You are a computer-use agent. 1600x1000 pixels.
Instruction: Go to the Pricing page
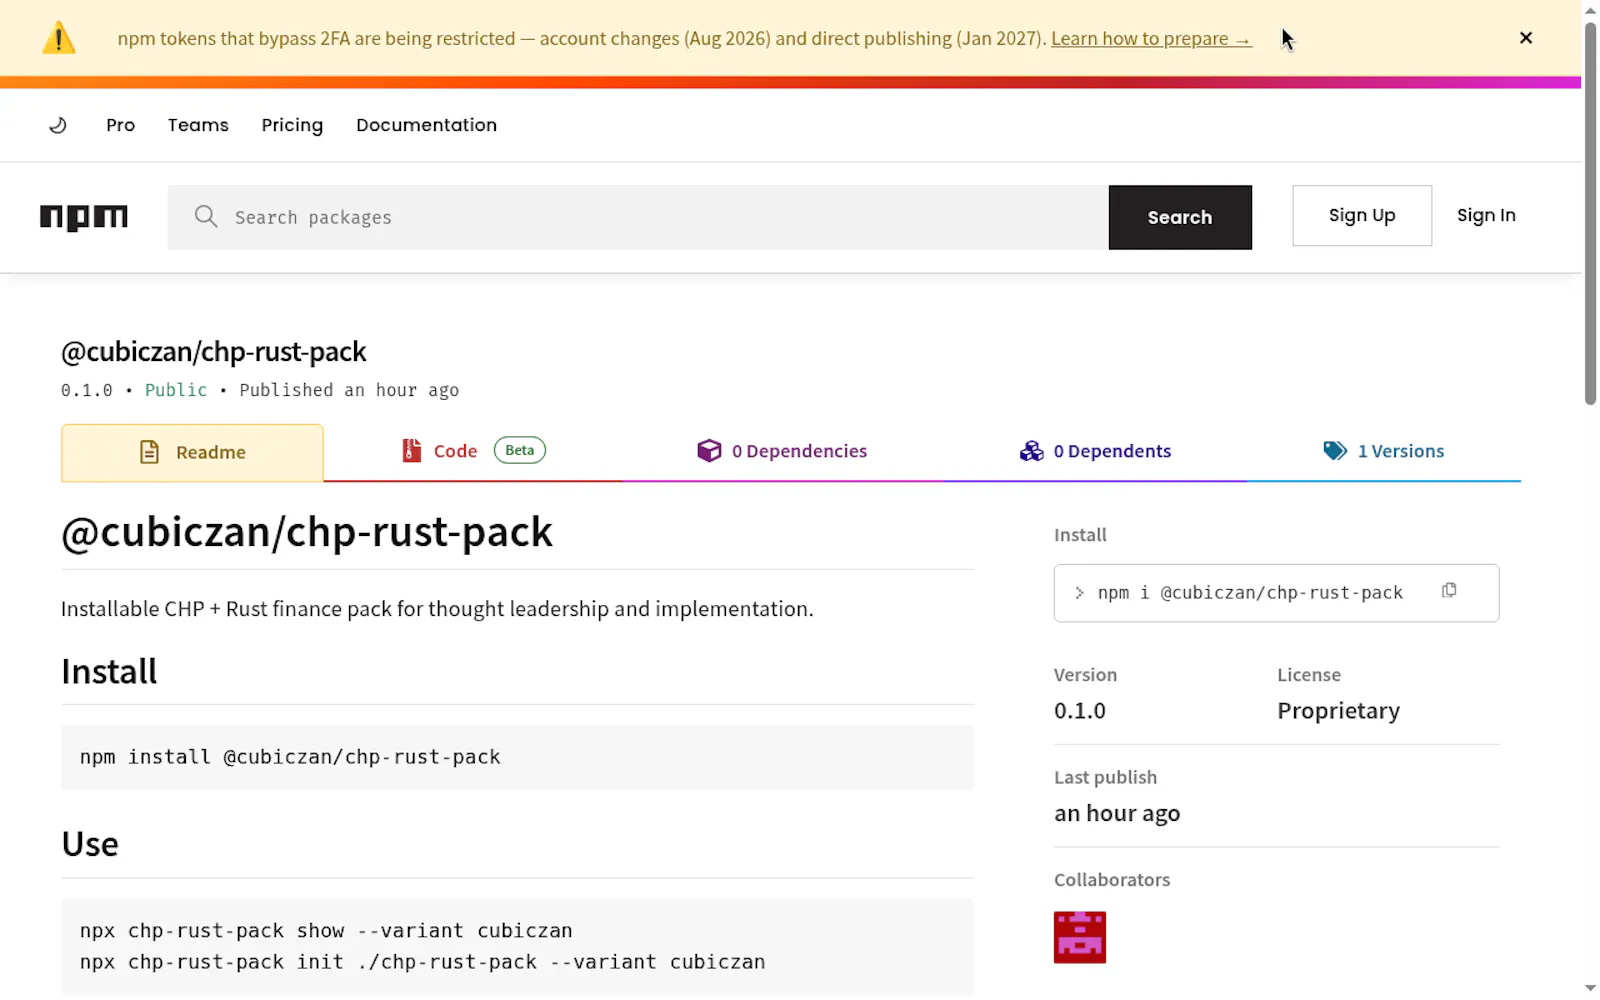[x=292, y=125]
